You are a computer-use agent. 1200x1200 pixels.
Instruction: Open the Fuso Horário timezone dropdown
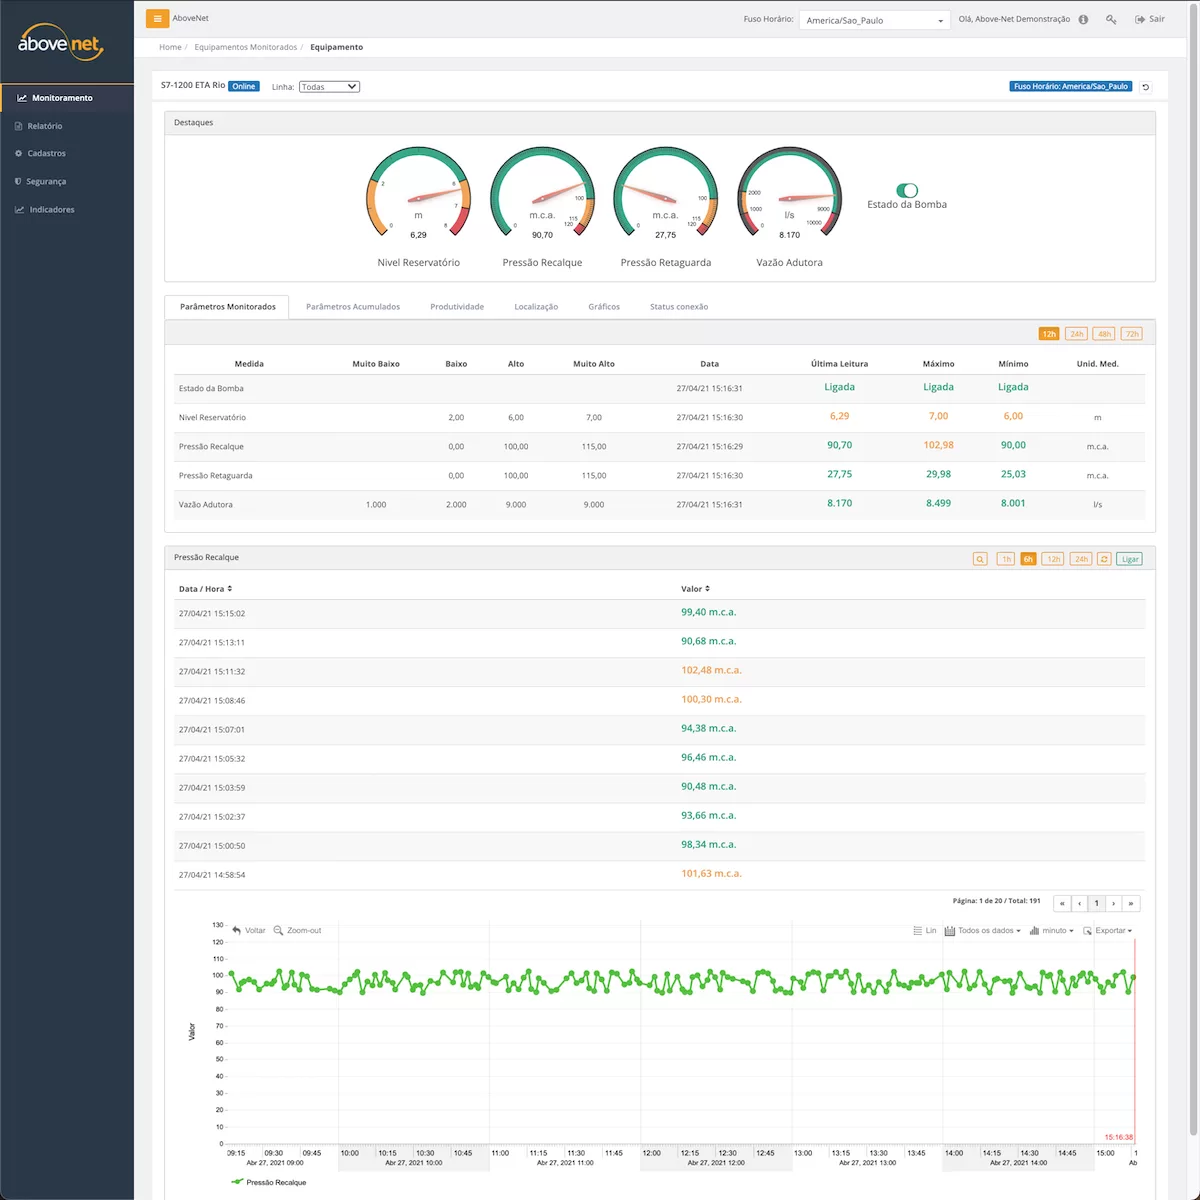point(874,20)
